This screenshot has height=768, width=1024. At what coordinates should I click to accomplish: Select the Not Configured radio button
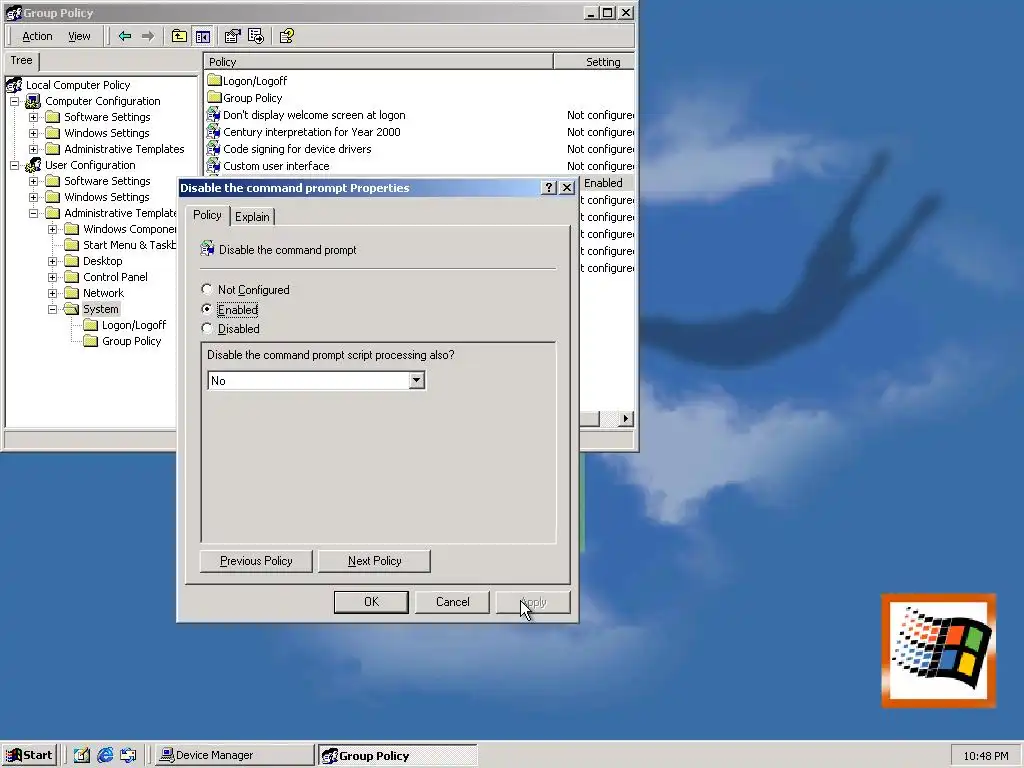207,289
